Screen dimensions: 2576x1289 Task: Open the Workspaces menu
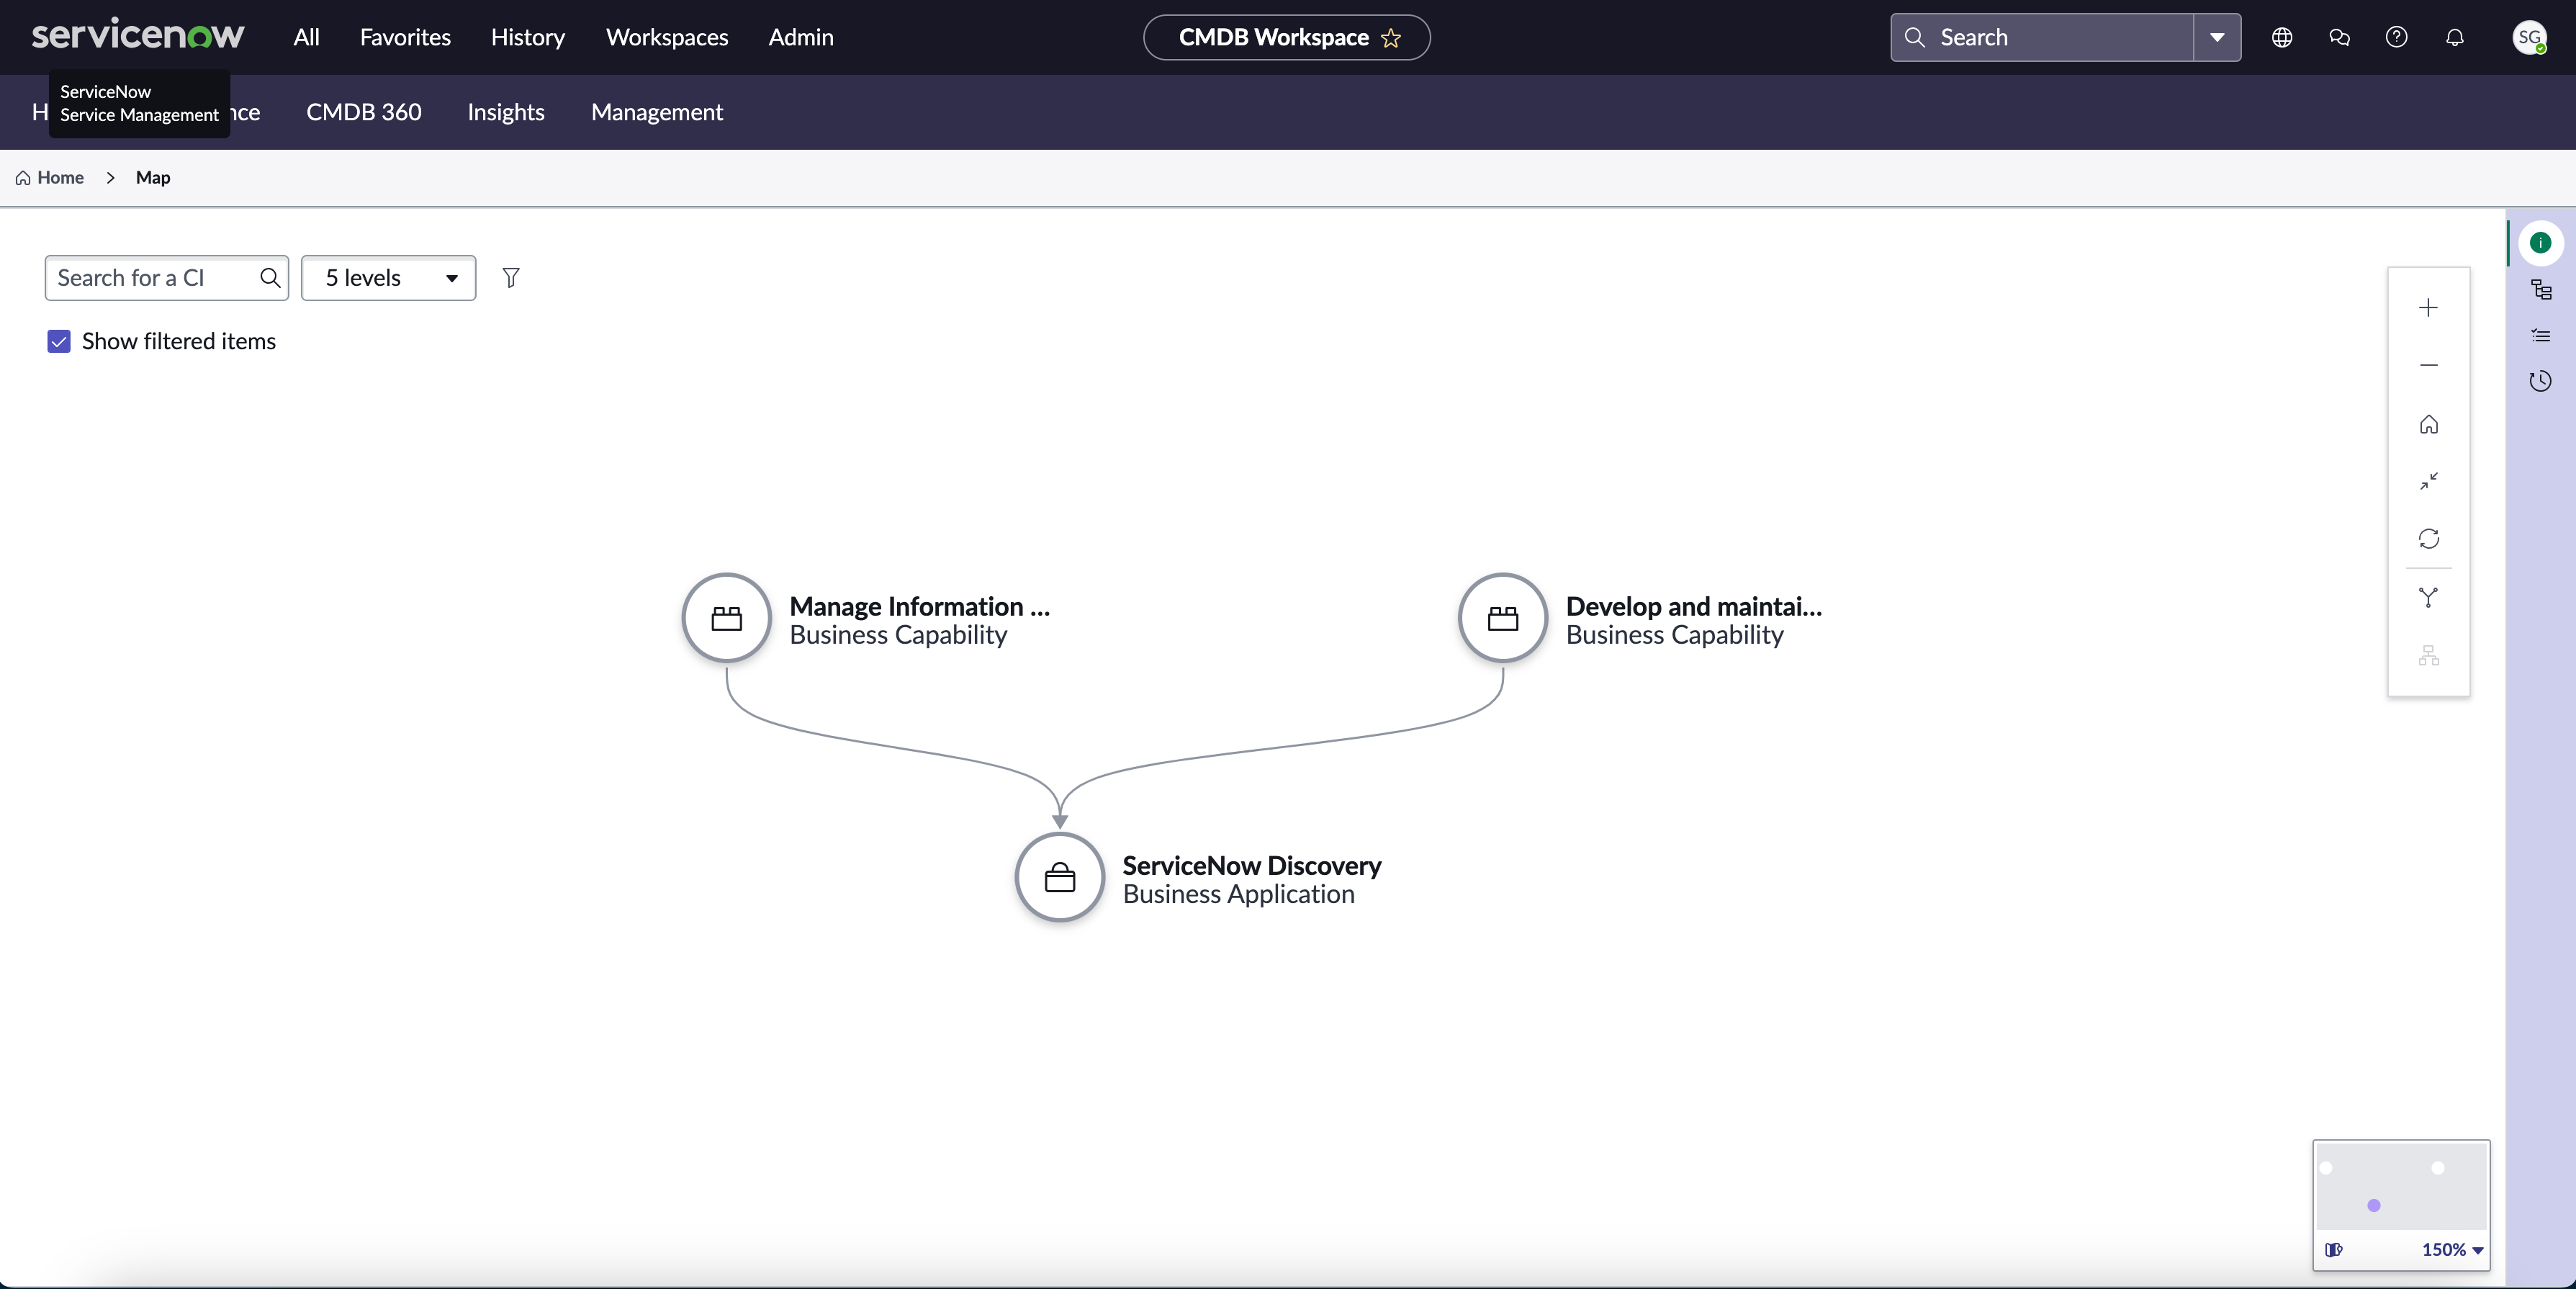coord(667,37)
